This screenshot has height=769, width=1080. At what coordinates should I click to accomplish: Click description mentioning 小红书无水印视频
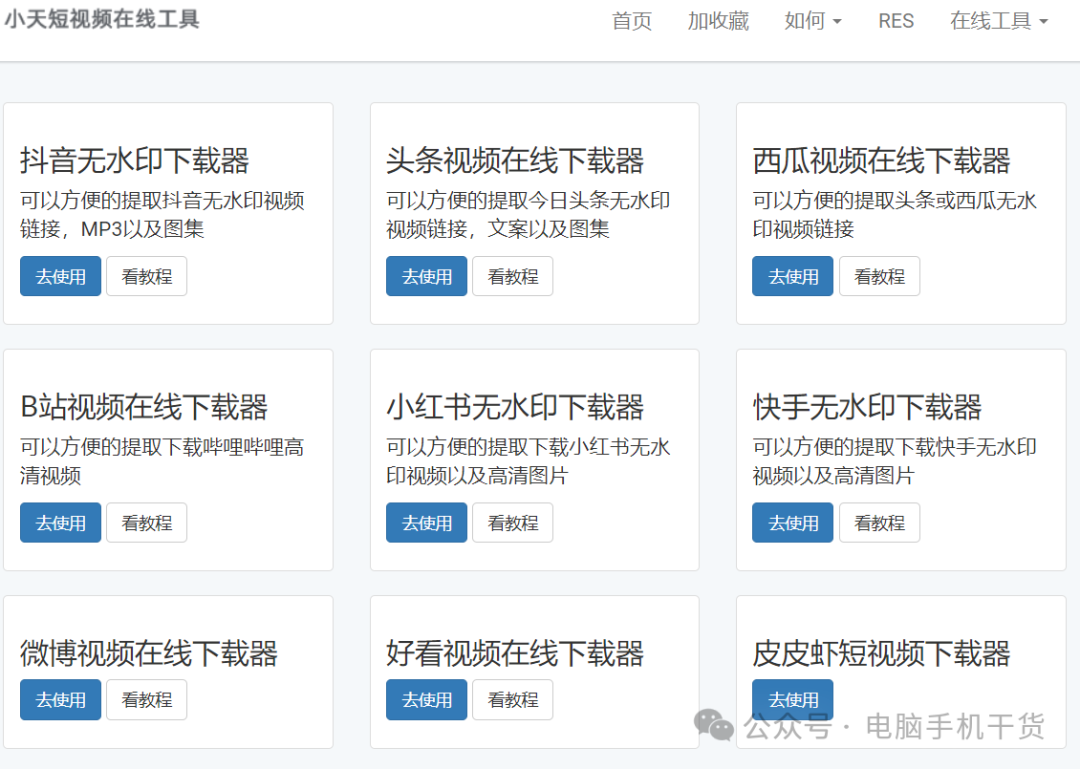point(528,461)
